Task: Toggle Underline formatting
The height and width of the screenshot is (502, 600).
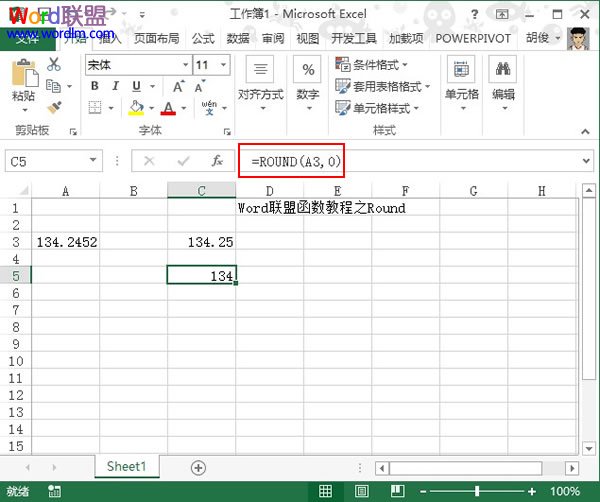Action: (x=136, y=86)
